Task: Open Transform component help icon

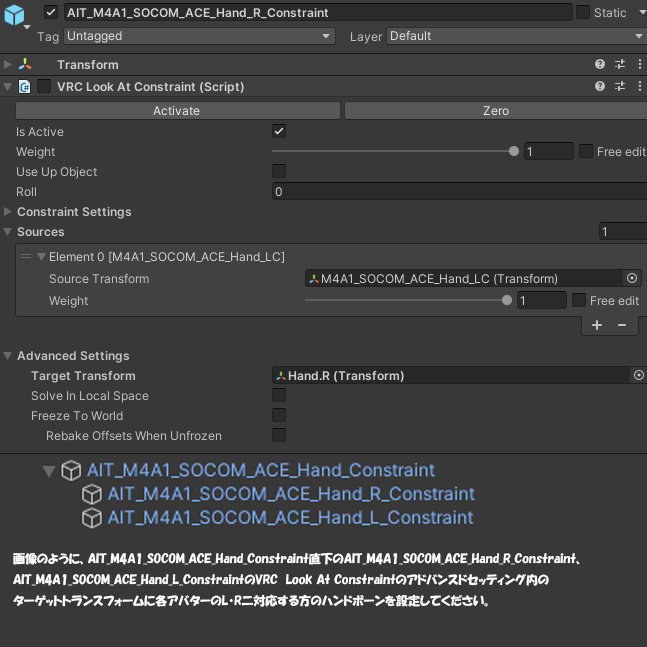Action: tap(600, 64)
